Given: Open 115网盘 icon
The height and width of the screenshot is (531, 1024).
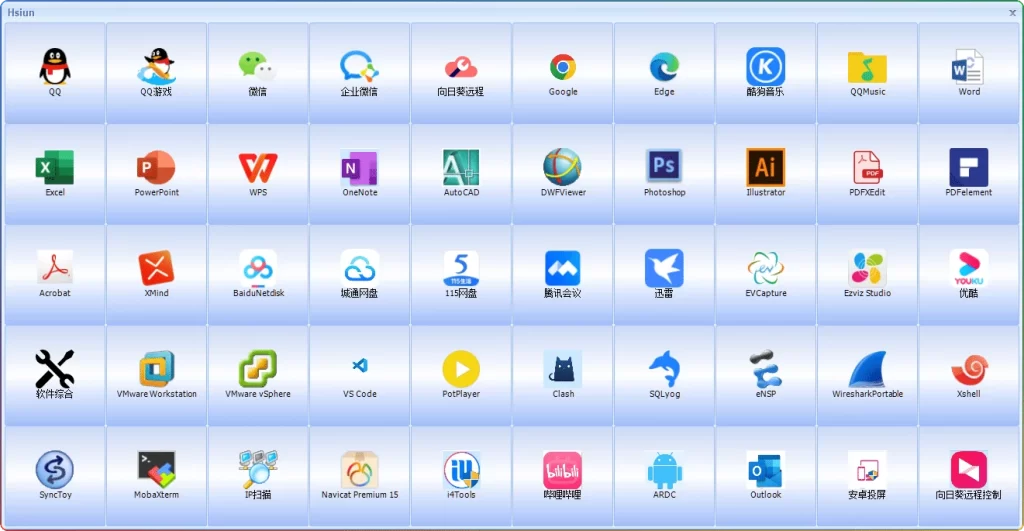Looking at the screenshot, I should 461,274.
